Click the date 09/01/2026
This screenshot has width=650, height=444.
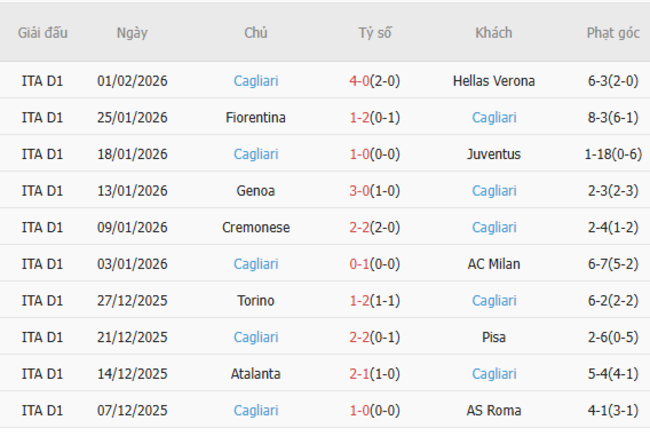click(x=132, y=227)
